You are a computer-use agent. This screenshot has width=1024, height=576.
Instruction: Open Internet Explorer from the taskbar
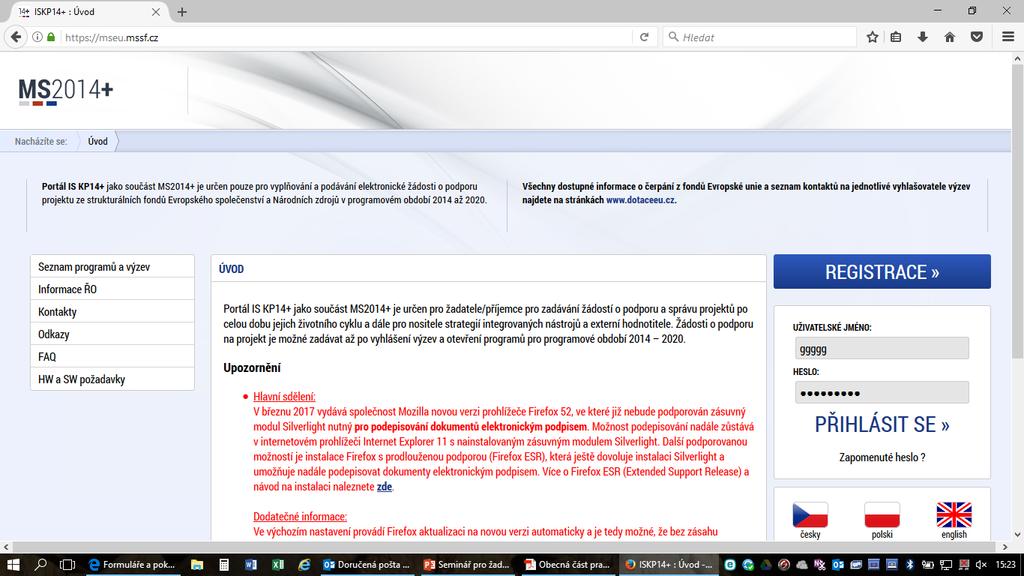pos(304,564)
